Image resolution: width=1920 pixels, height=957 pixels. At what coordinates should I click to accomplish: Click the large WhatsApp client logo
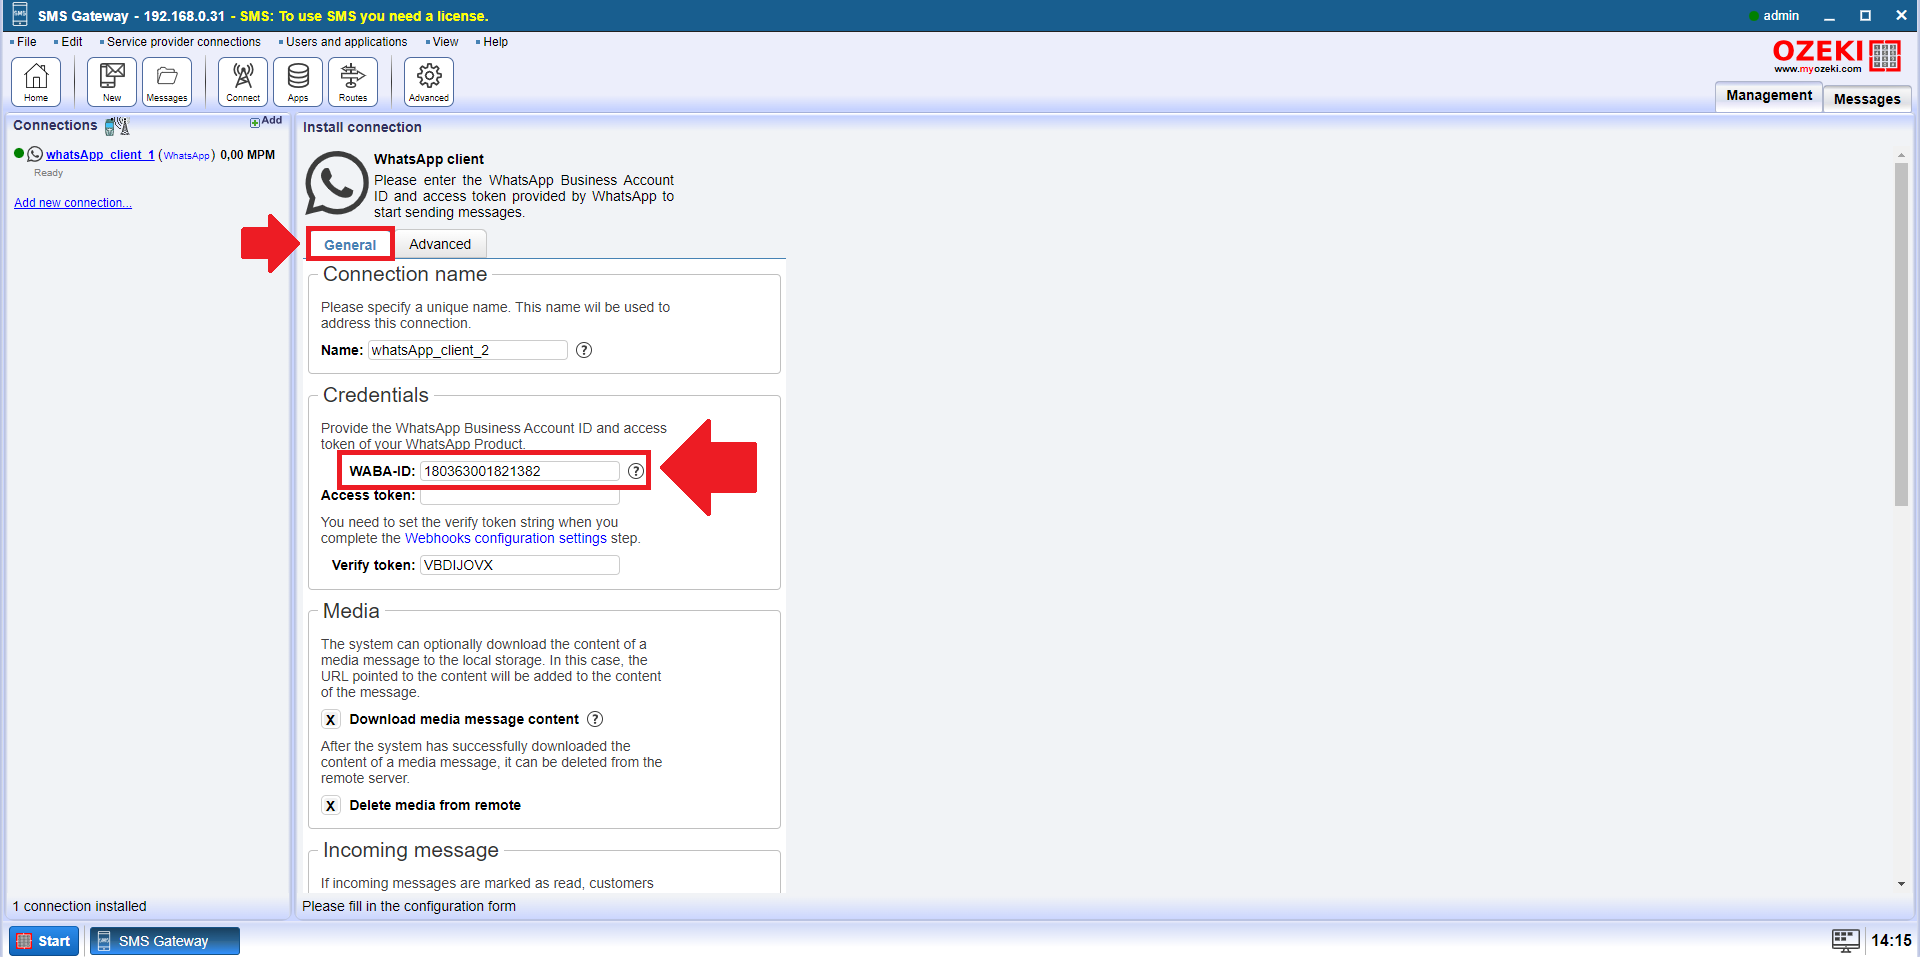point(336,183)
